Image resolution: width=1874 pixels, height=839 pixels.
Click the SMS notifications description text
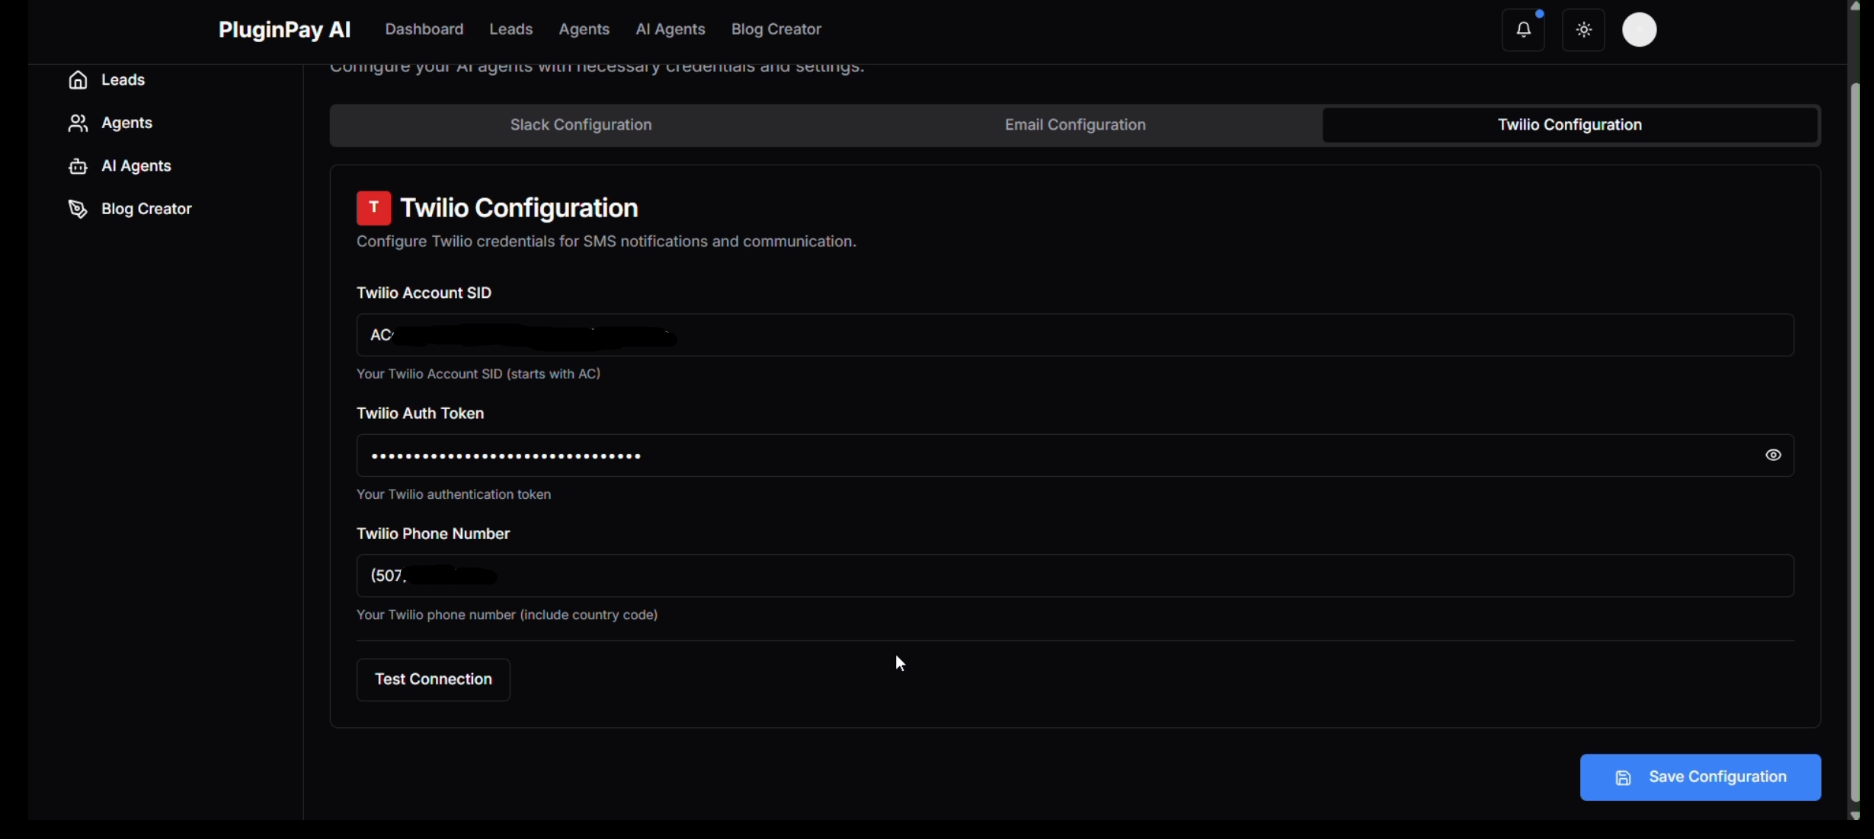coord(606,242)
